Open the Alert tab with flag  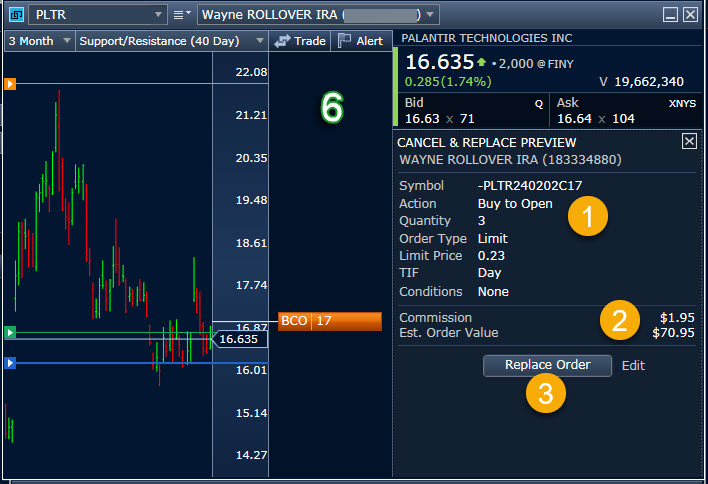point(360,41)
